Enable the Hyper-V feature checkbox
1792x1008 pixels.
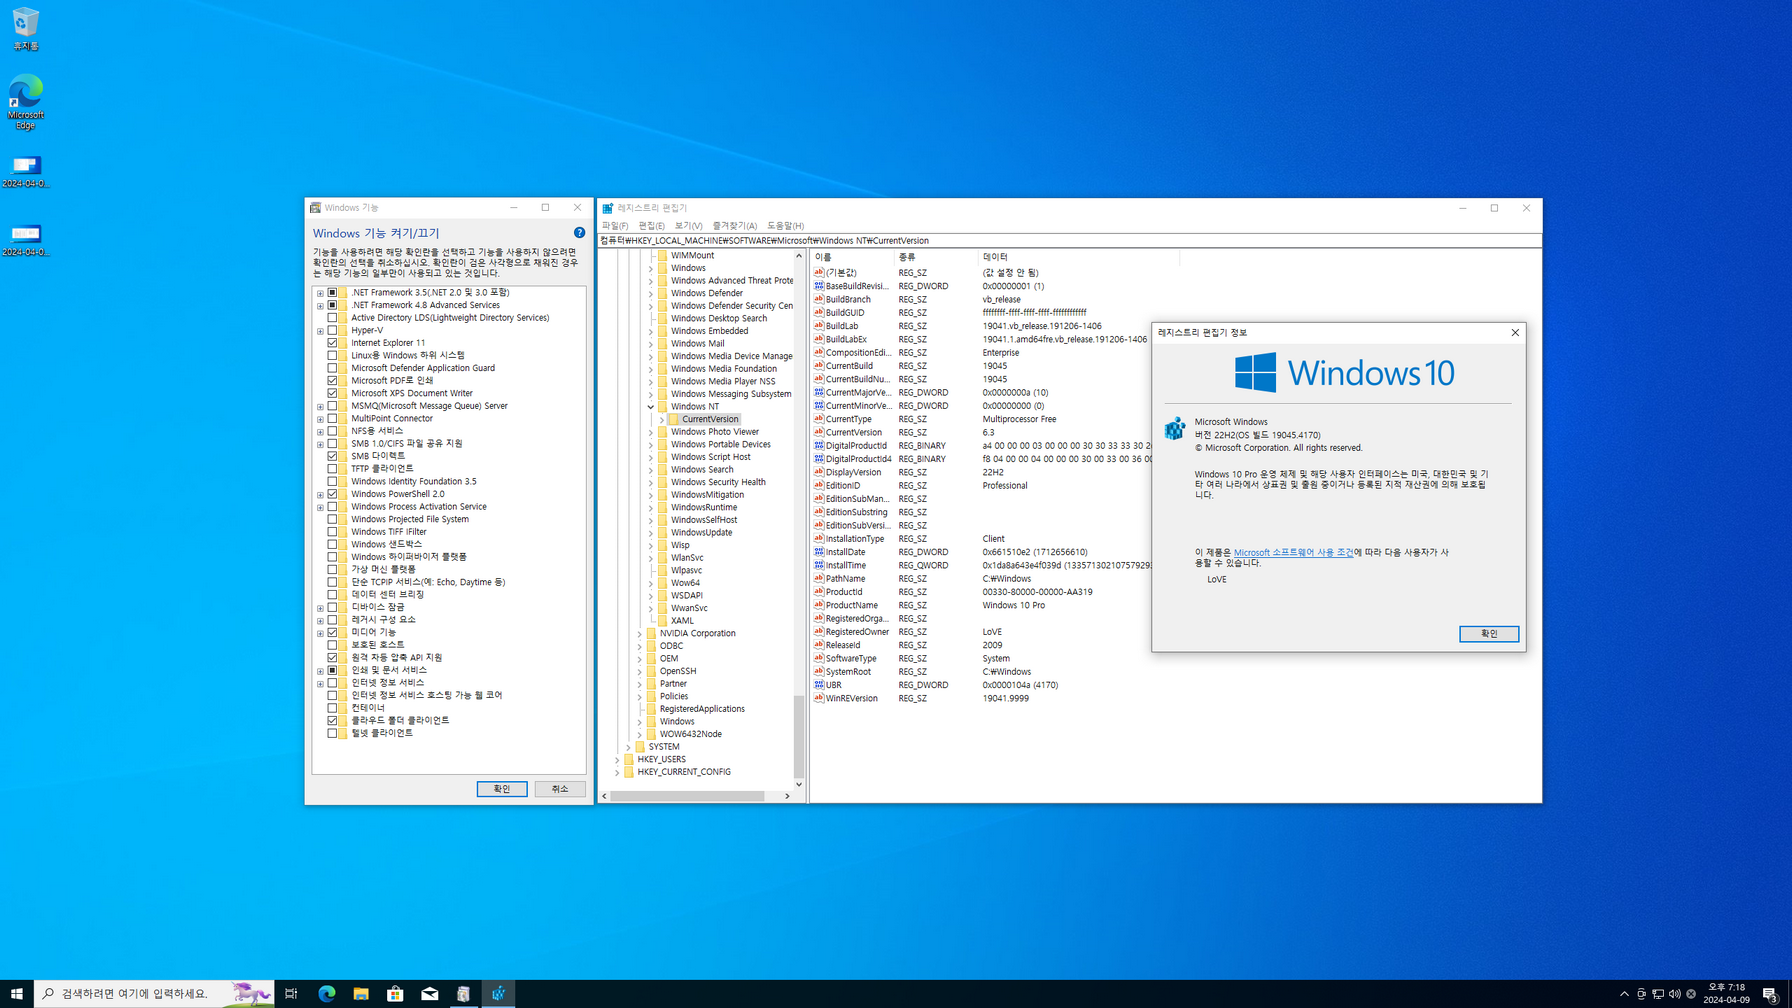tap(333, 330)
